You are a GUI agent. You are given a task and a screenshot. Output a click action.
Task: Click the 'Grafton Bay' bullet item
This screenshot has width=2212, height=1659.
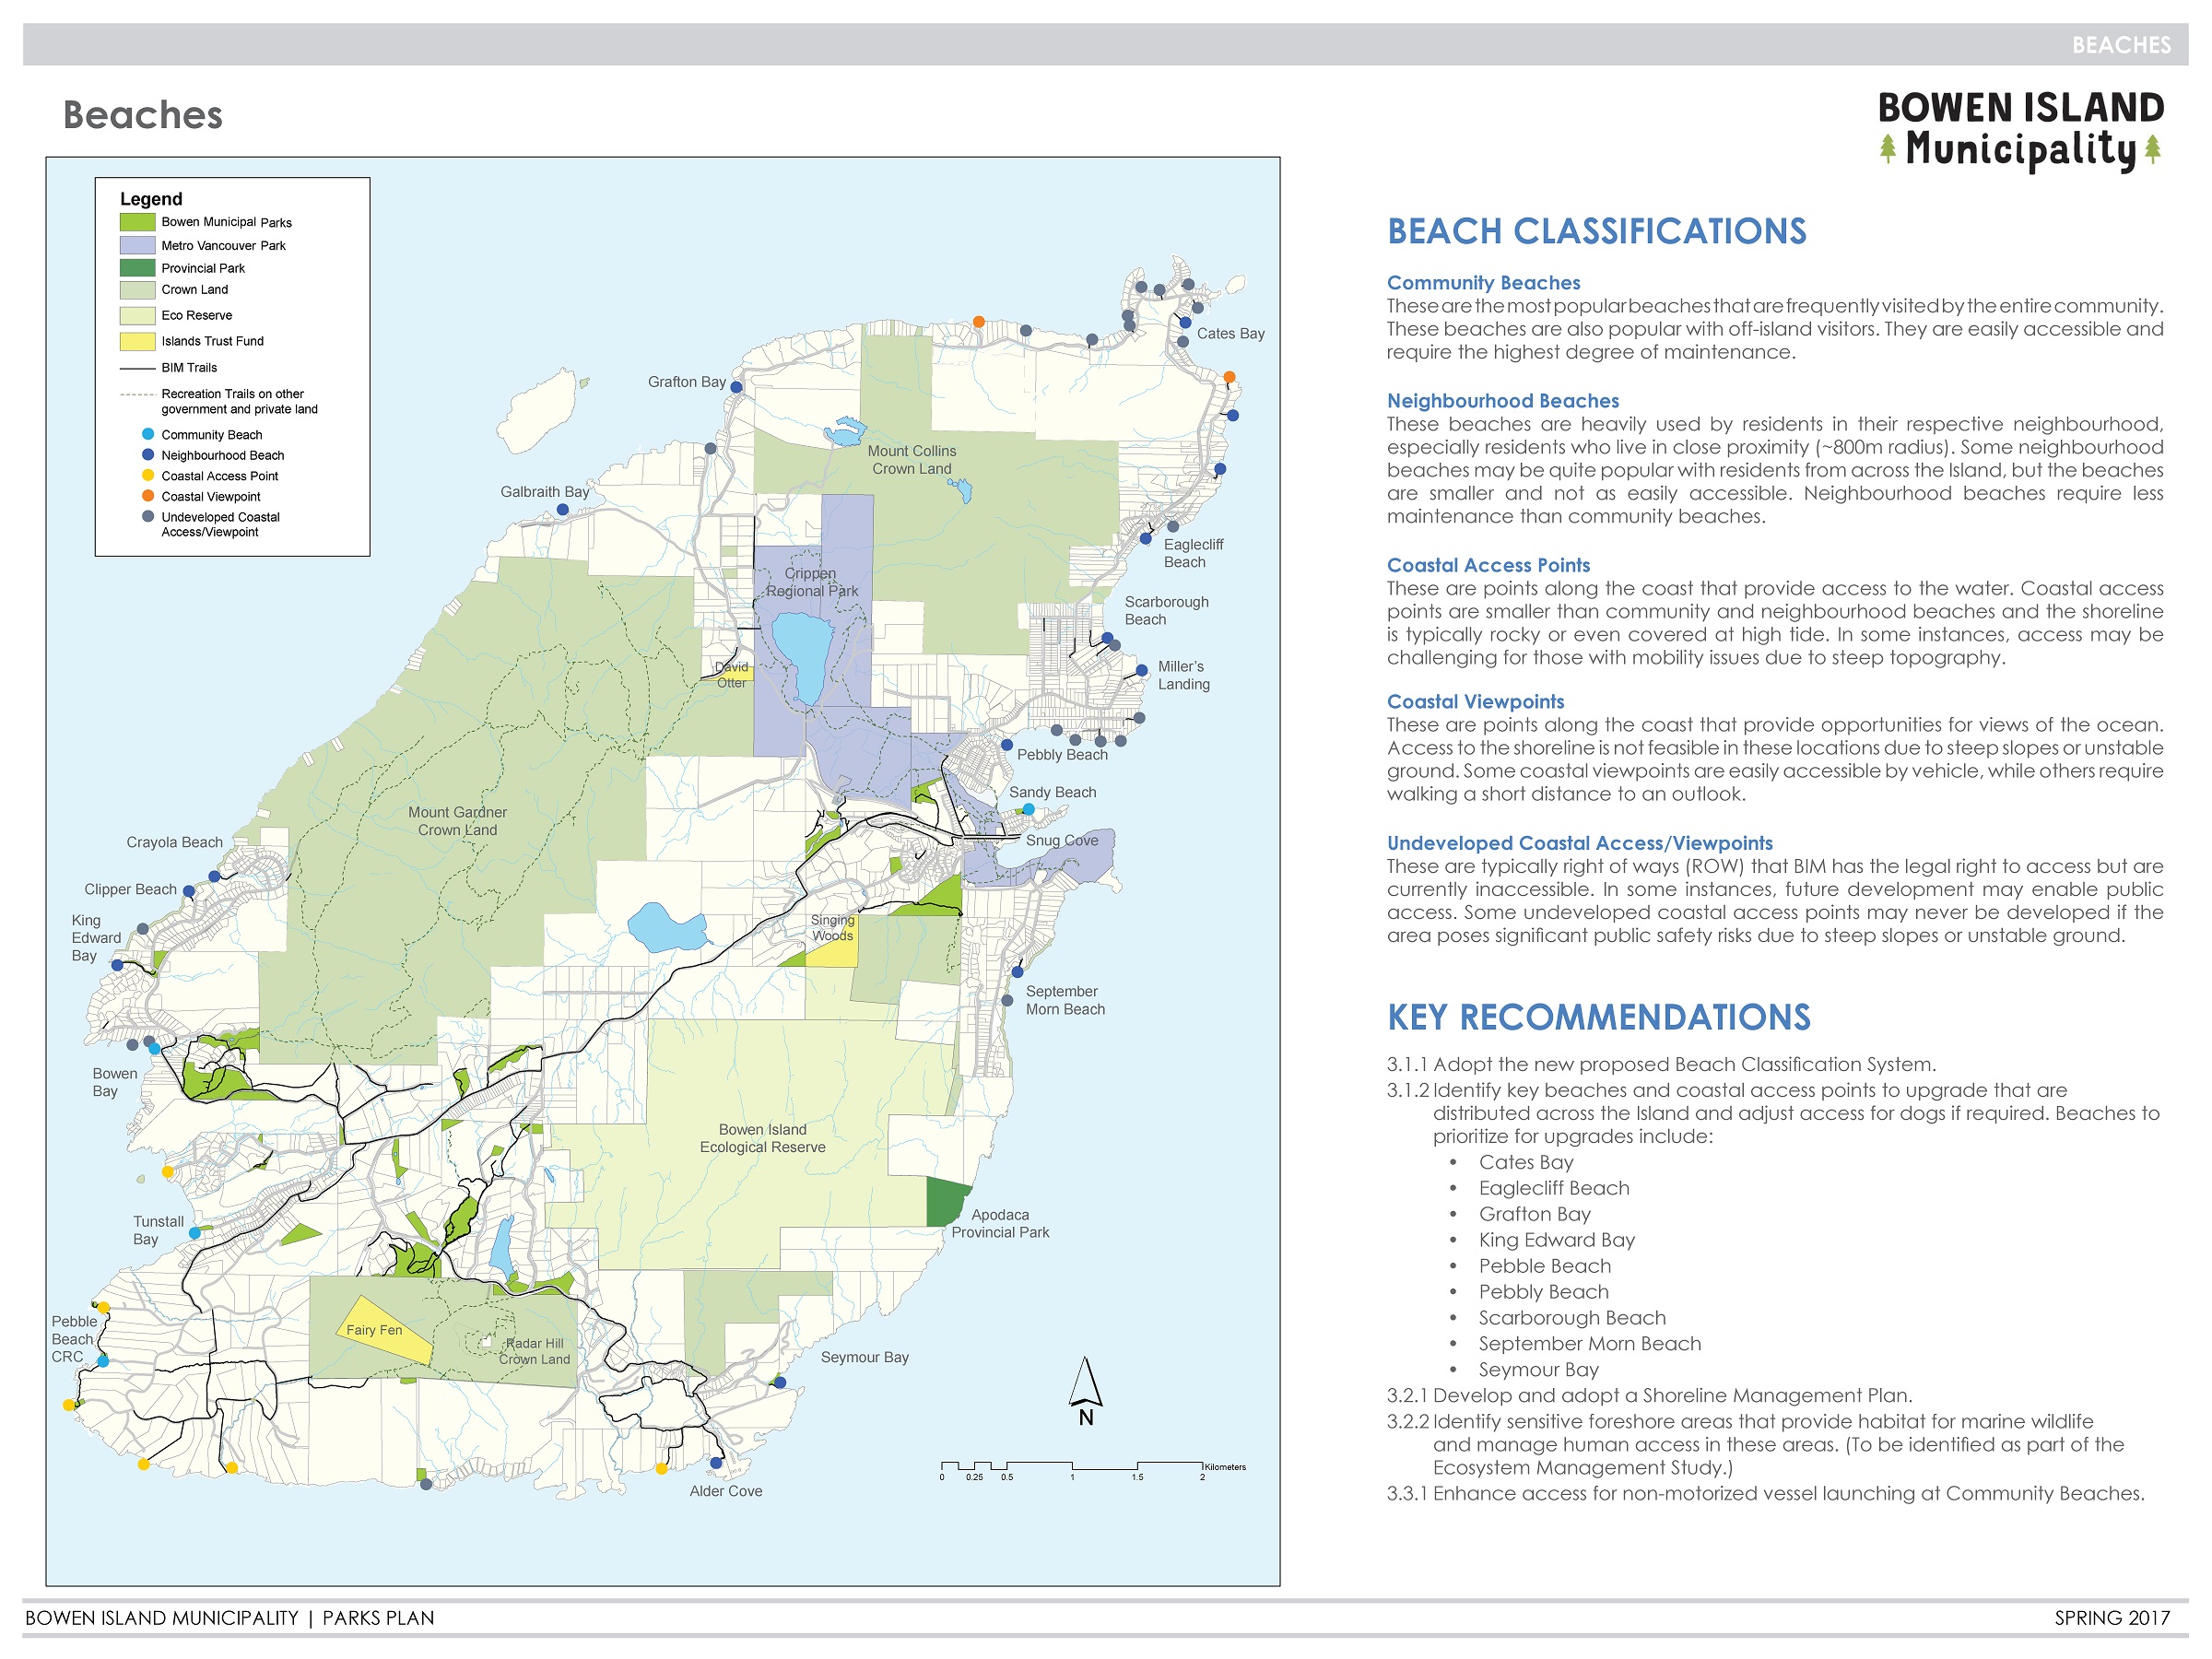[1535, 1214]
